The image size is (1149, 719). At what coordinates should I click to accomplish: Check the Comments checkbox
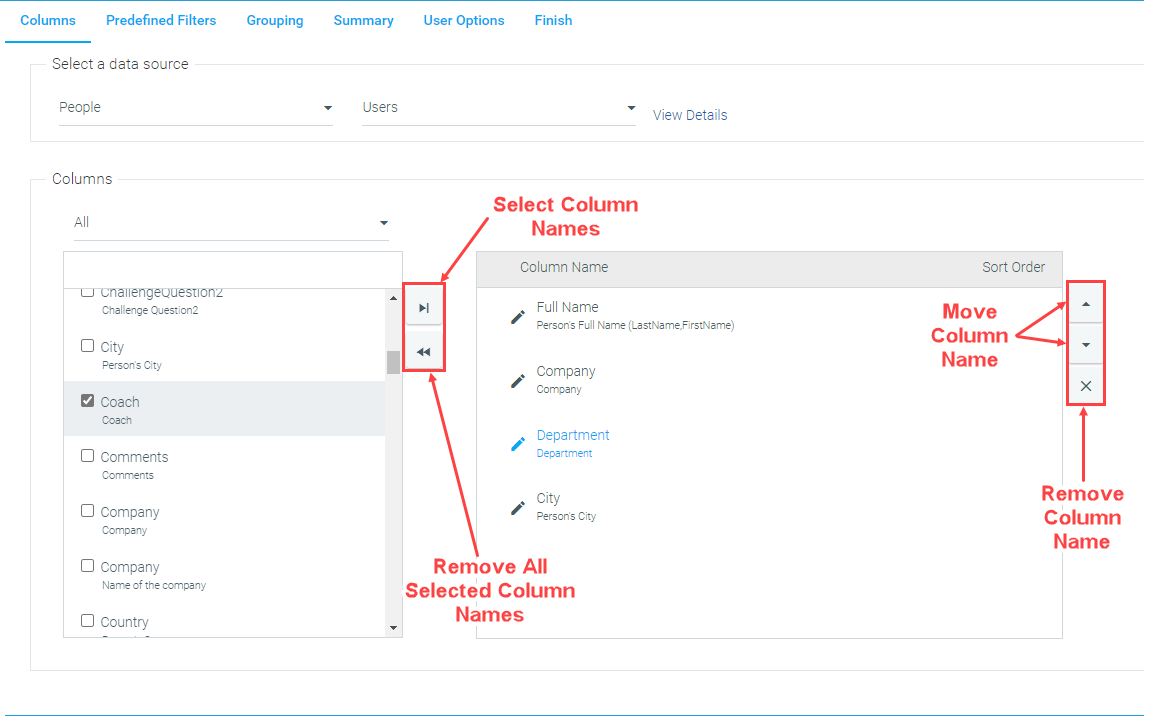pos(88,456)
